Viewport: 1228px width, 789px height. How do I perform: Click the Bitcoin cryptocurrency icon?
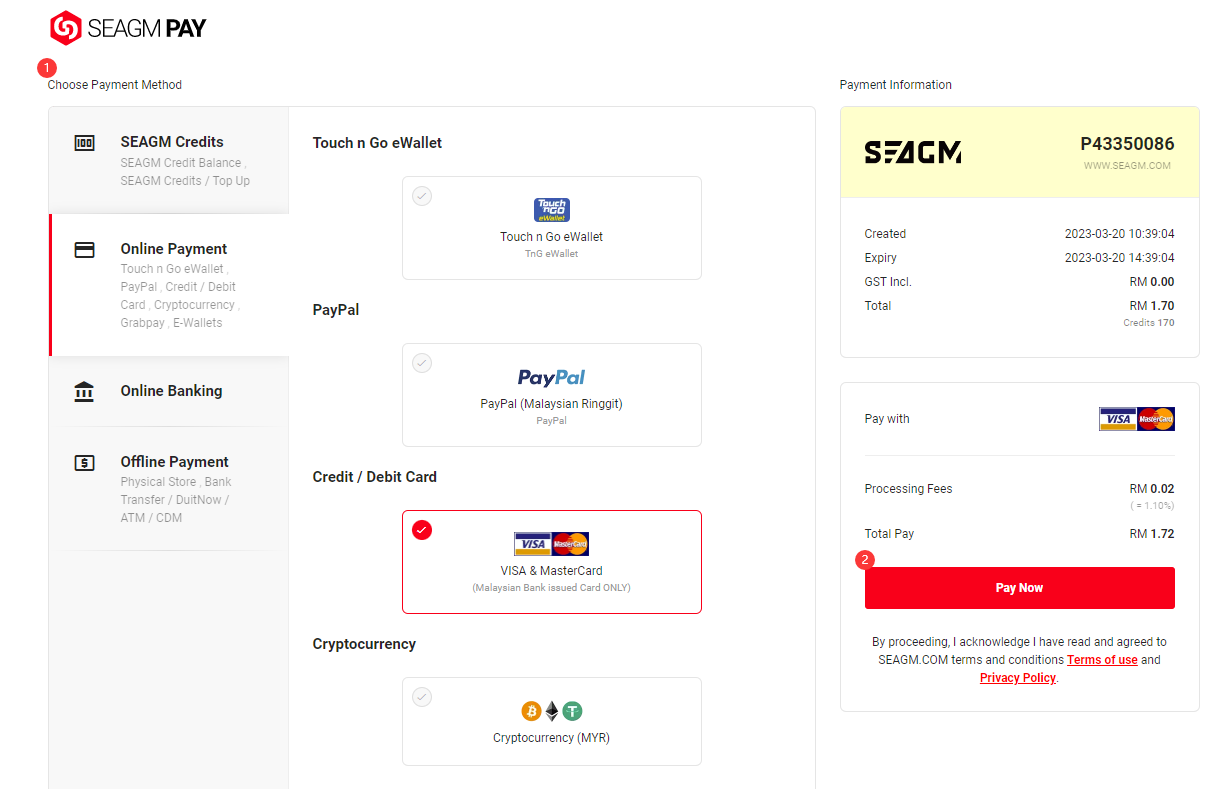point(531,711)
